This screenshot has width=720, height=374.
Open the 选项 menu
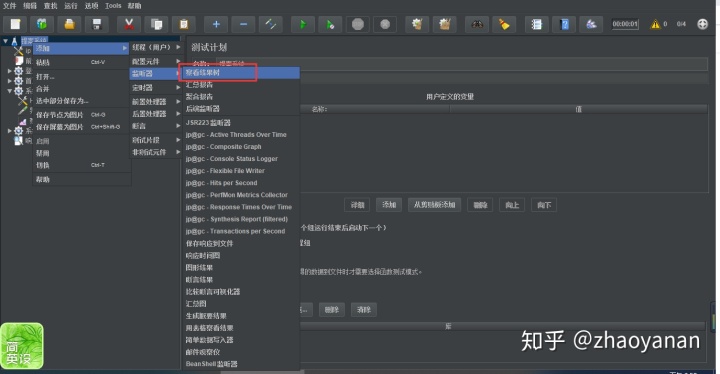pyautogui.click(x=91, y=6)
